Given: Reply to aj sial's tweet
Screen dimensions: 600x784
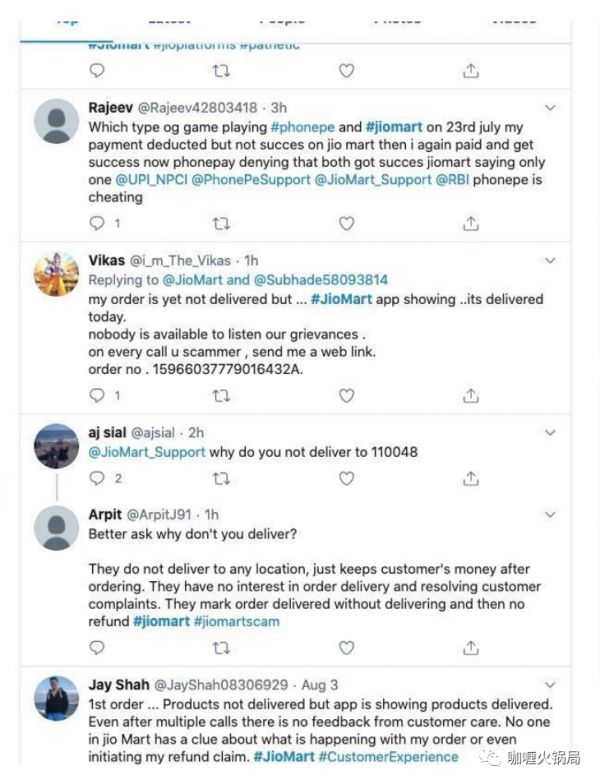Looking at the screenshot, I should pyautogui.click(x=97, y=478).
